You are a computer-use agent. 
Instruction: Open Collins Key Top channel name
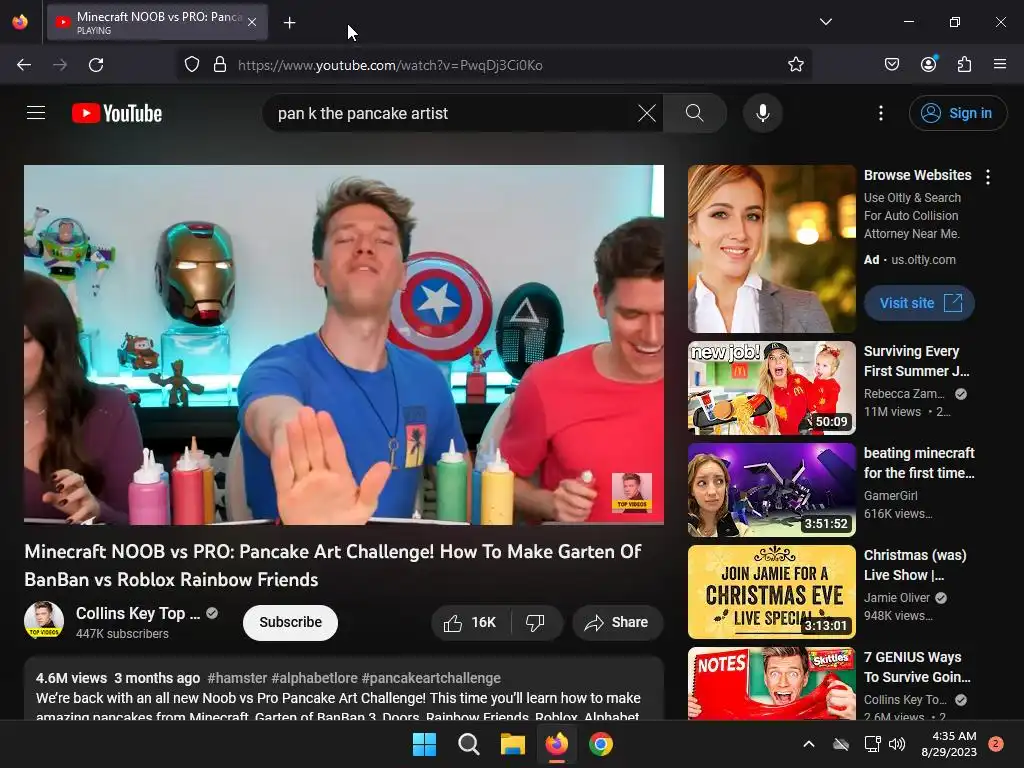coord(138,613)
